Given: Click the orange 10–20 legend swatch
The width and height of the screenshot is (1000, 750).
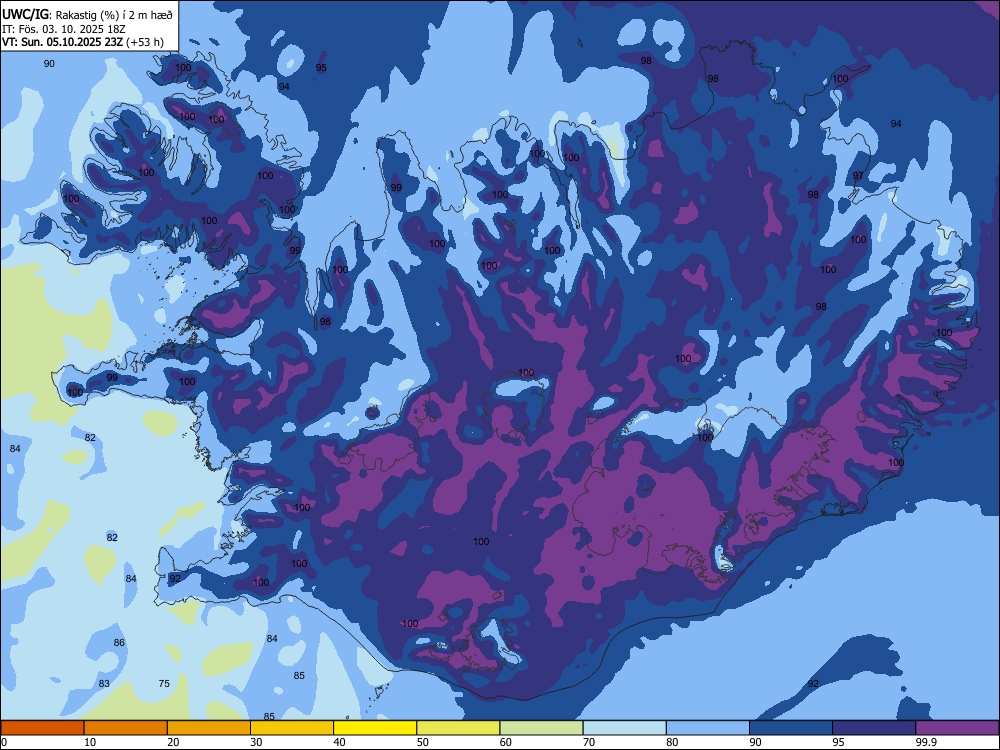Looking at the screenshot, I should 126,728.
